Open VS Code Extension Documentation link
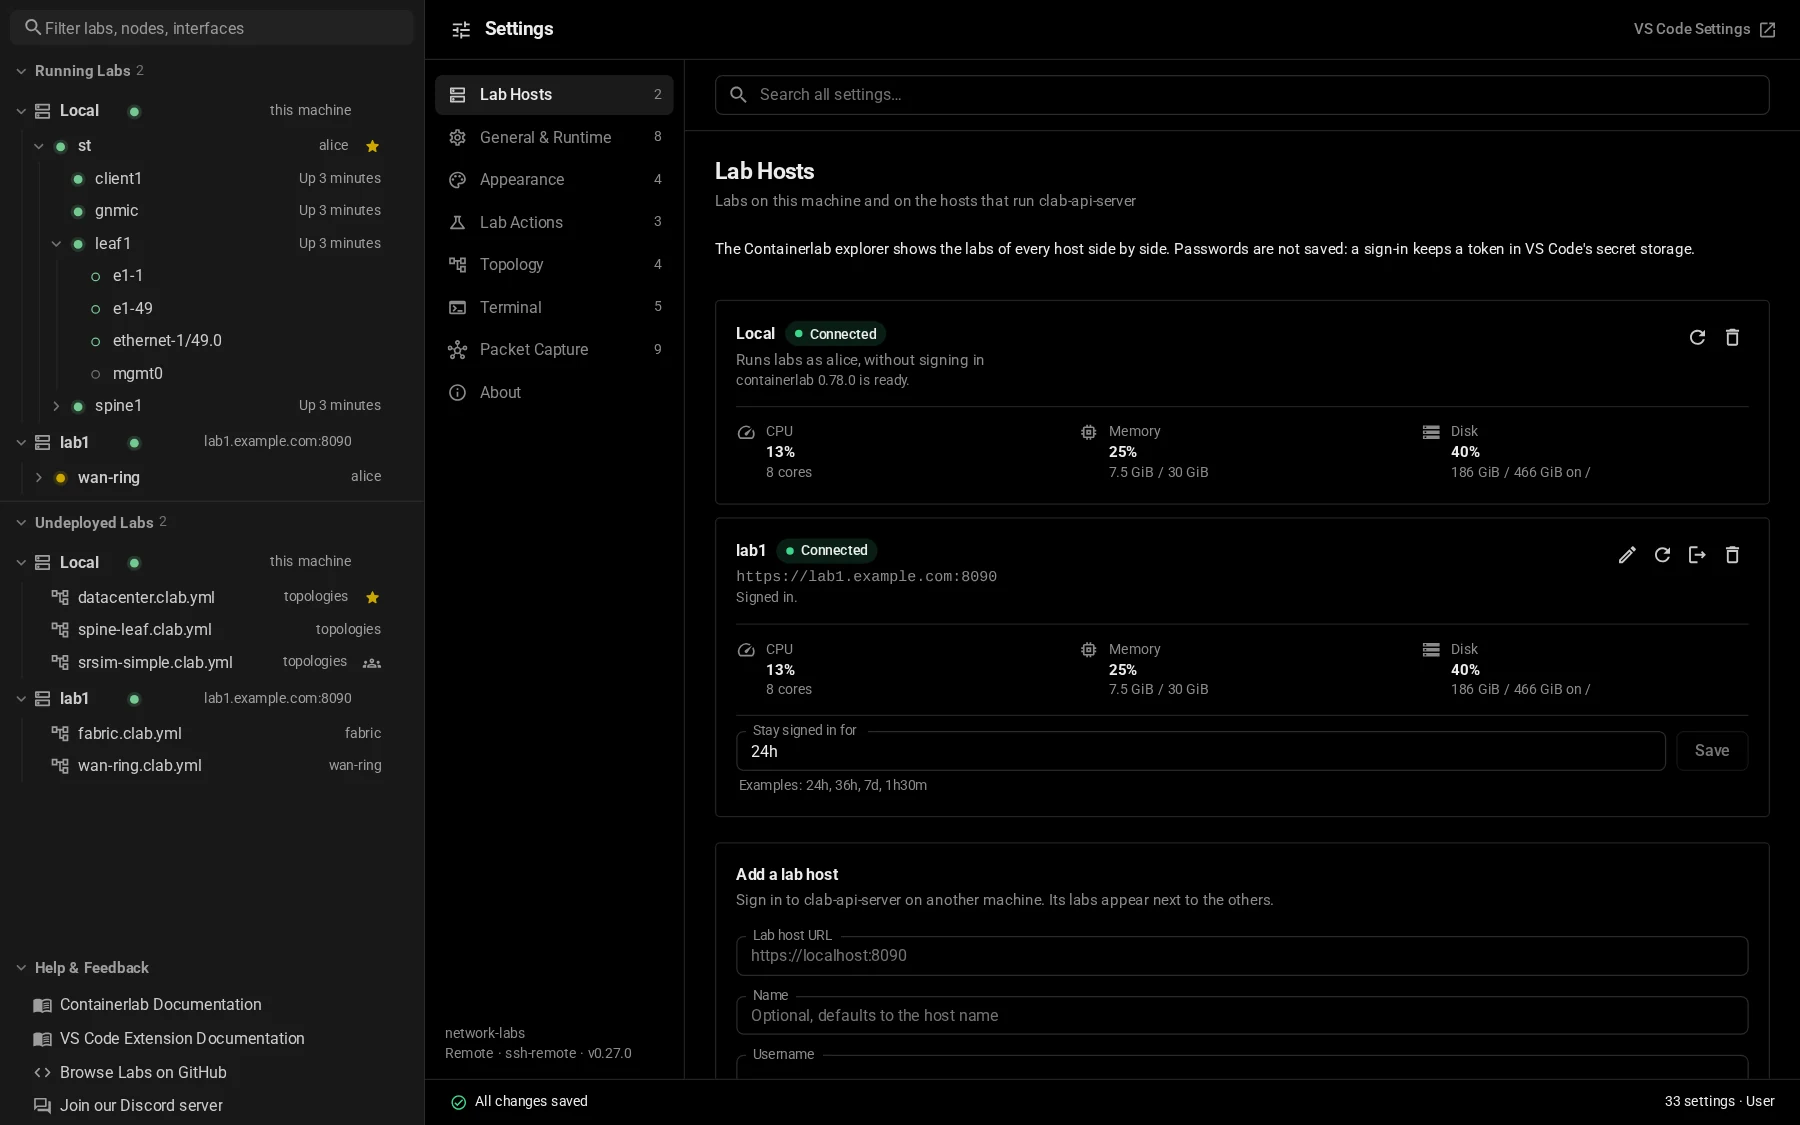Screen dimensions: 1800x1125 pos(182,1039)
